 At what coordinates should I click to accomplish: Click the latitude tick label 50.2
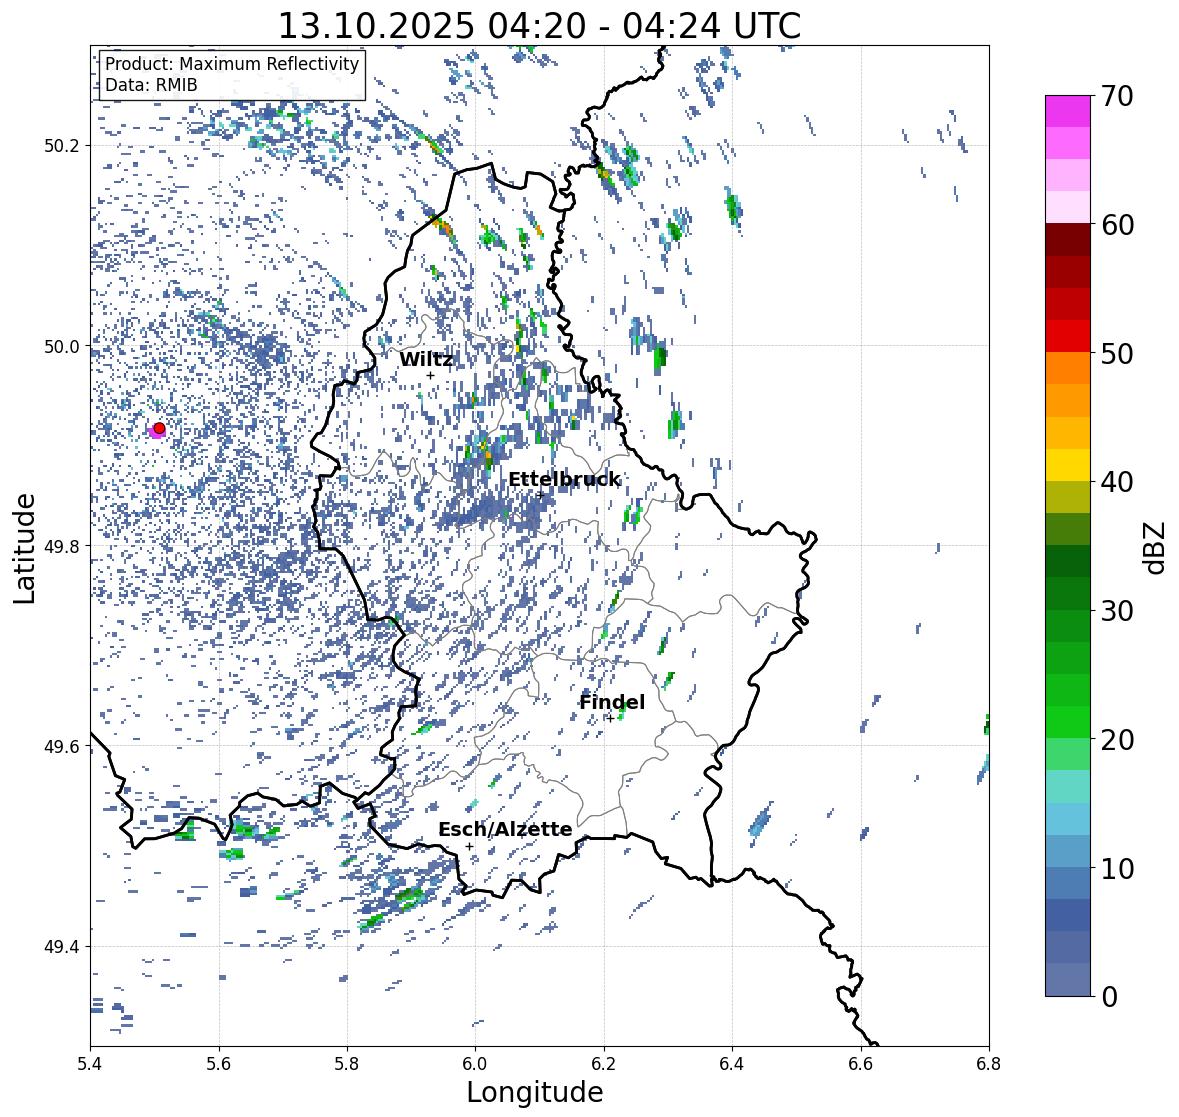click(x=62, y=146)
